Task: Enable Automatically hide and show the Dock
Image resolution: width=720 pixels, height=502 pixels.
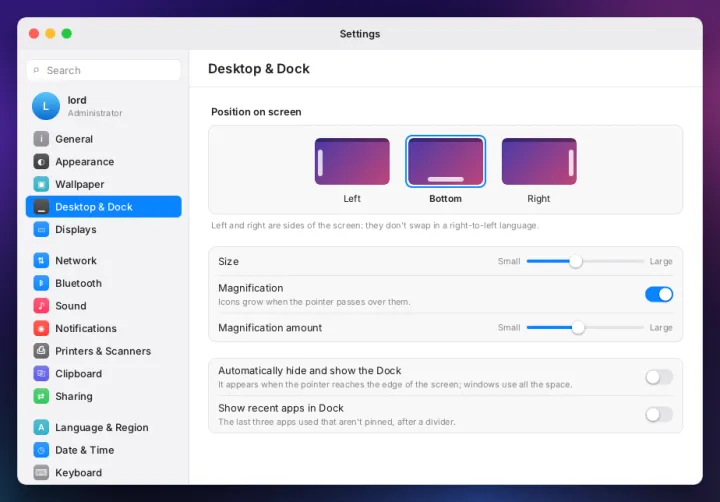Action: [x=659, y=377]
